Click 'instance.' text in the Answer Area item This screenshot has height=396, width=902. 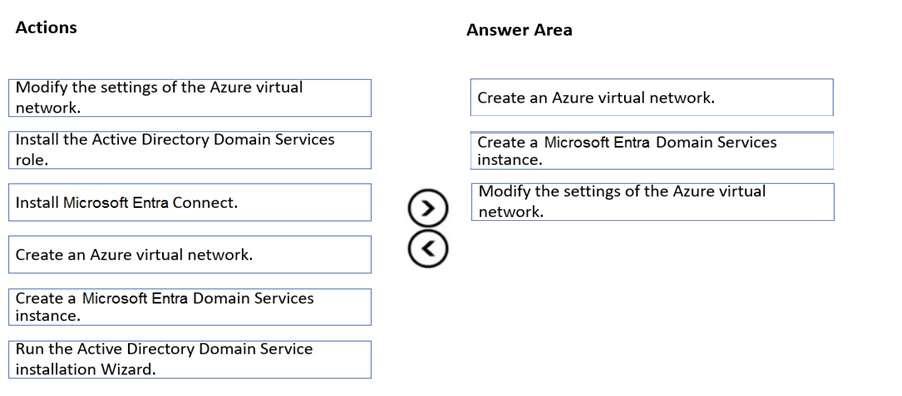pos(510,160)
